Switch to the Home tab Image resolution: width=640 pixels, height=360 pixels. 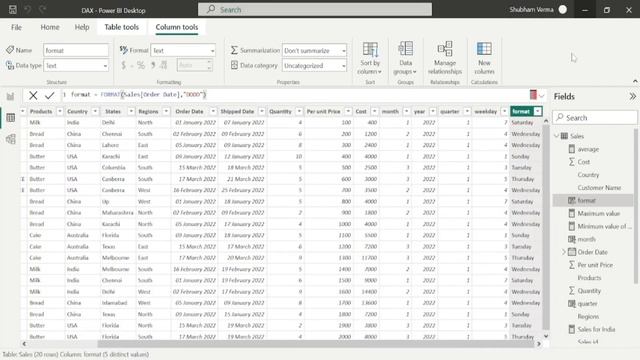50,27
